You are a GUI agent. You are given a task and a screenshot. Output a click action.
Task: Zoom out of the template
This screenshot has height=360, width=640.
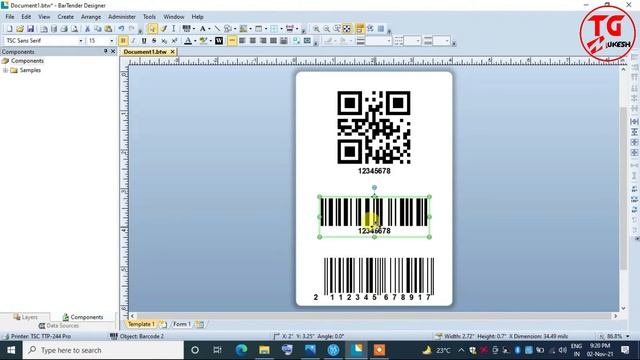pyautogui.click(x=327, y=29)
